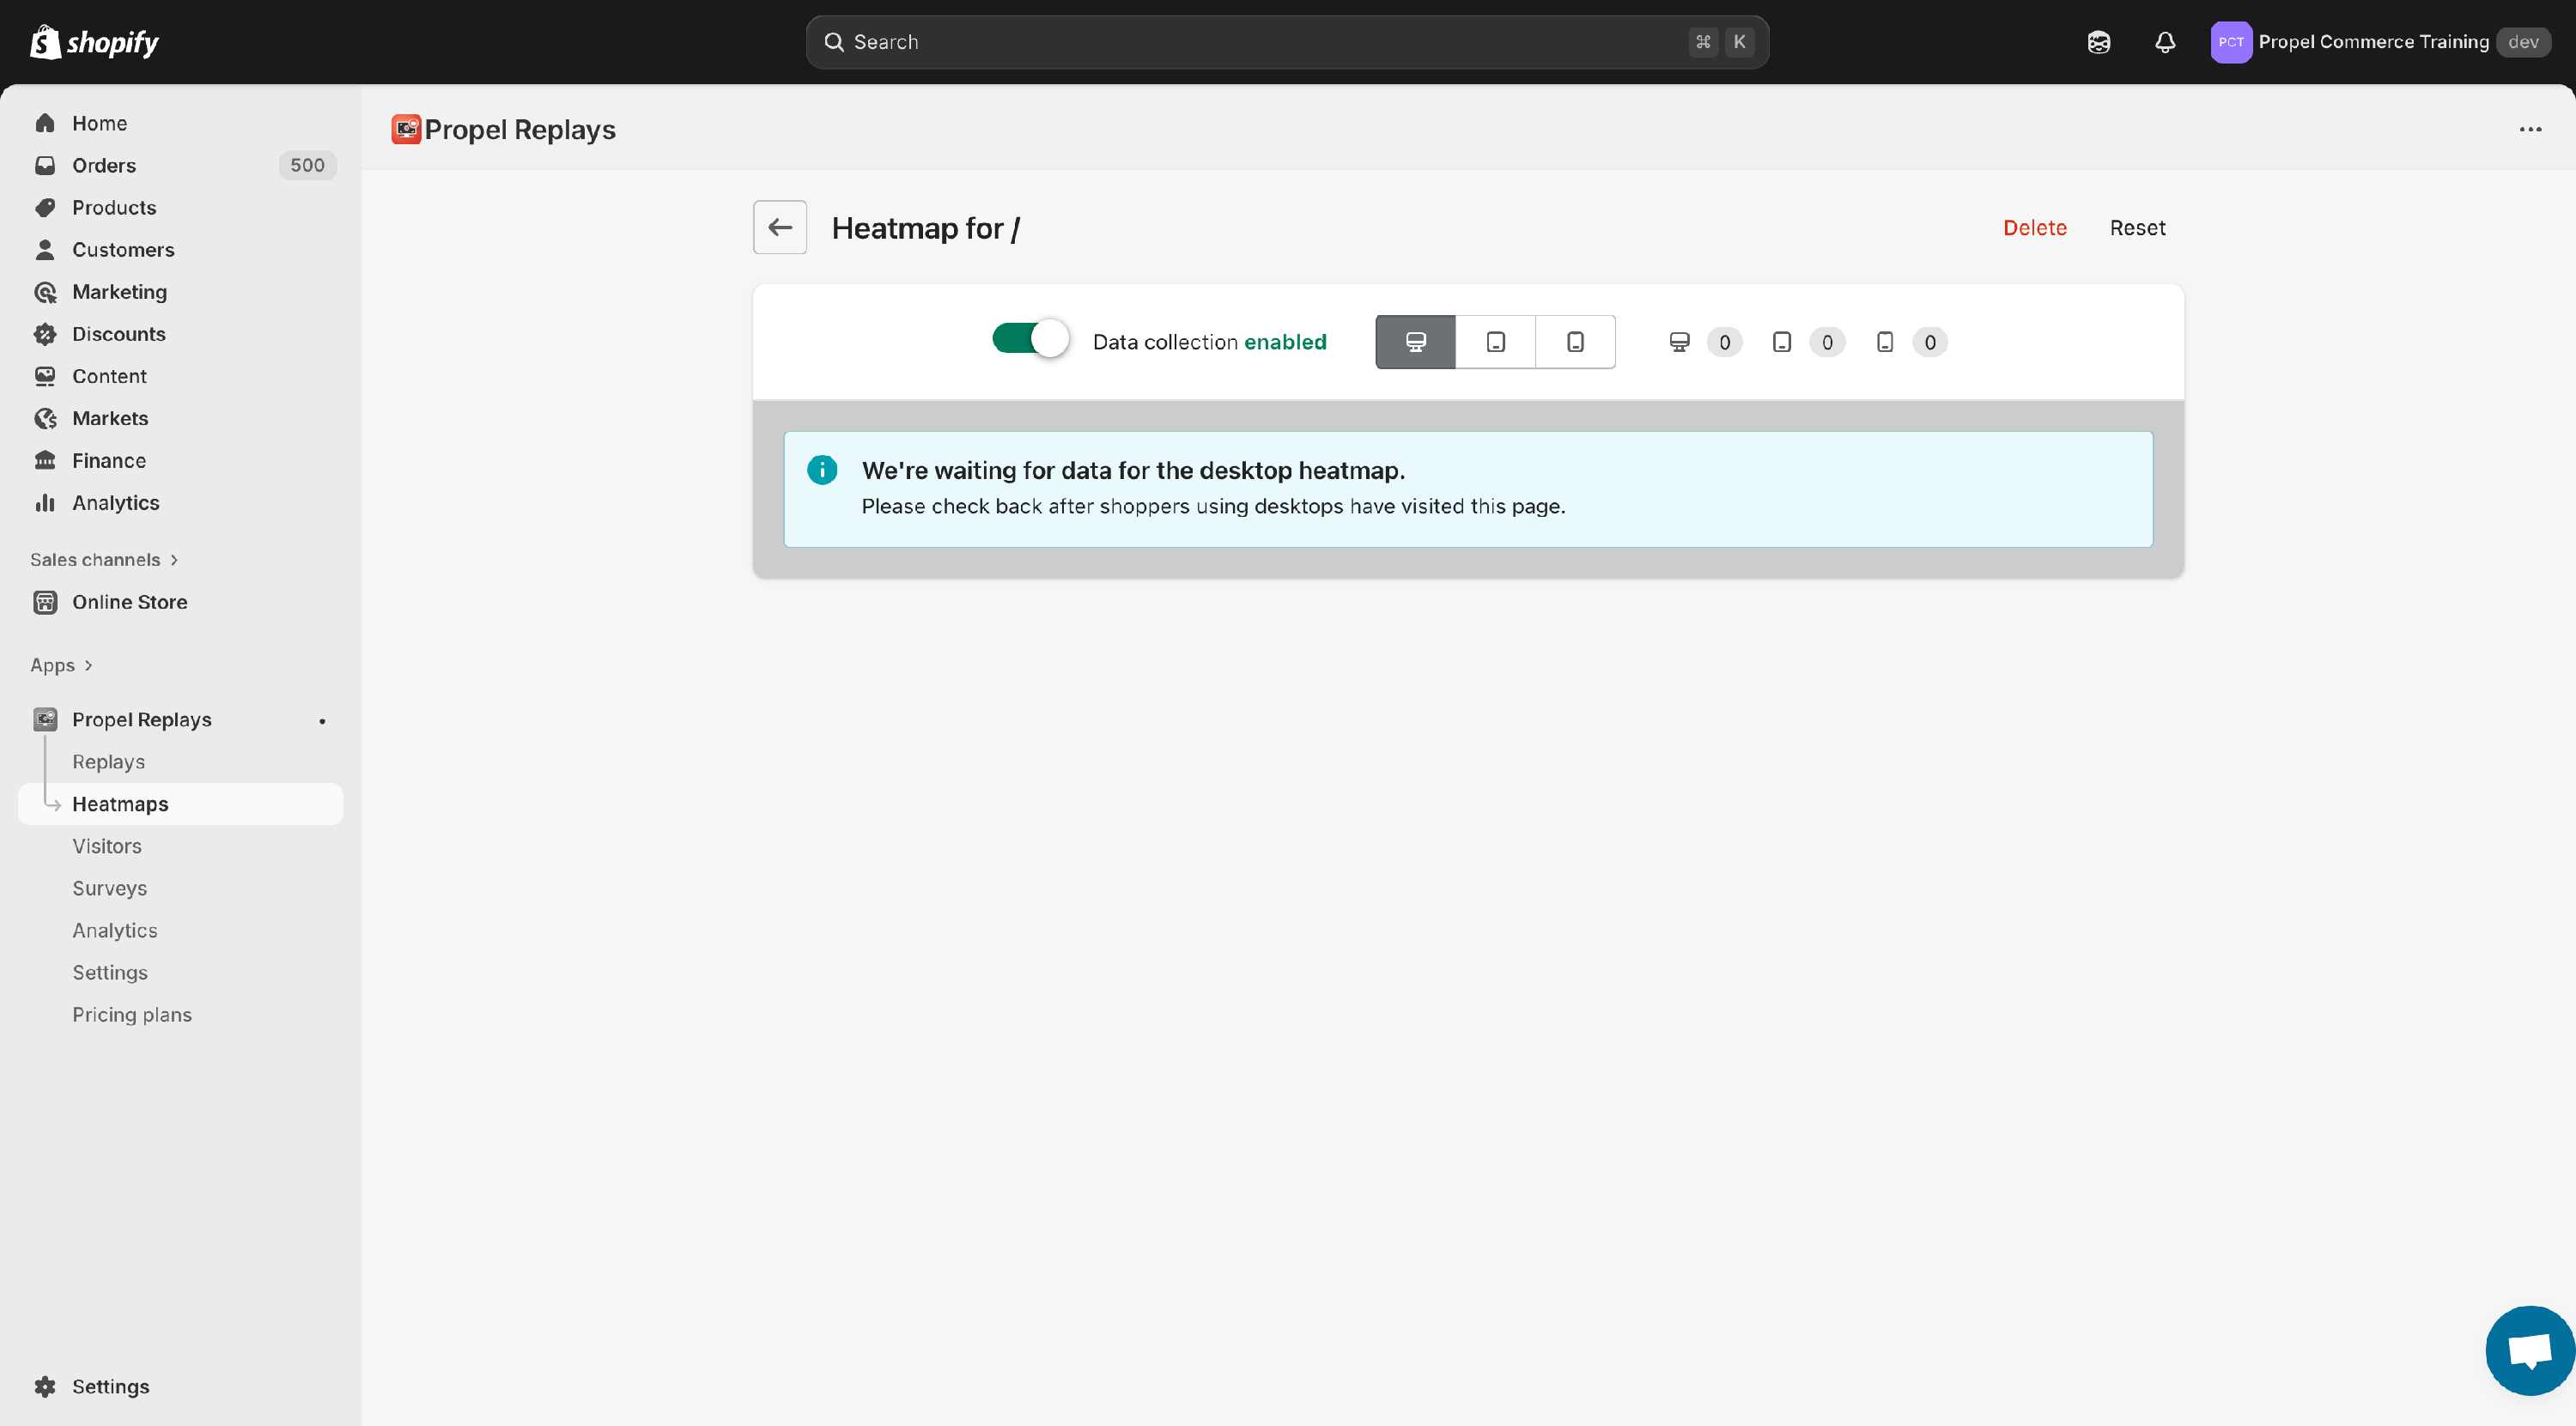Go to Surveys in Propel Replays
2576x1426 pixels.
pos(109,888)
